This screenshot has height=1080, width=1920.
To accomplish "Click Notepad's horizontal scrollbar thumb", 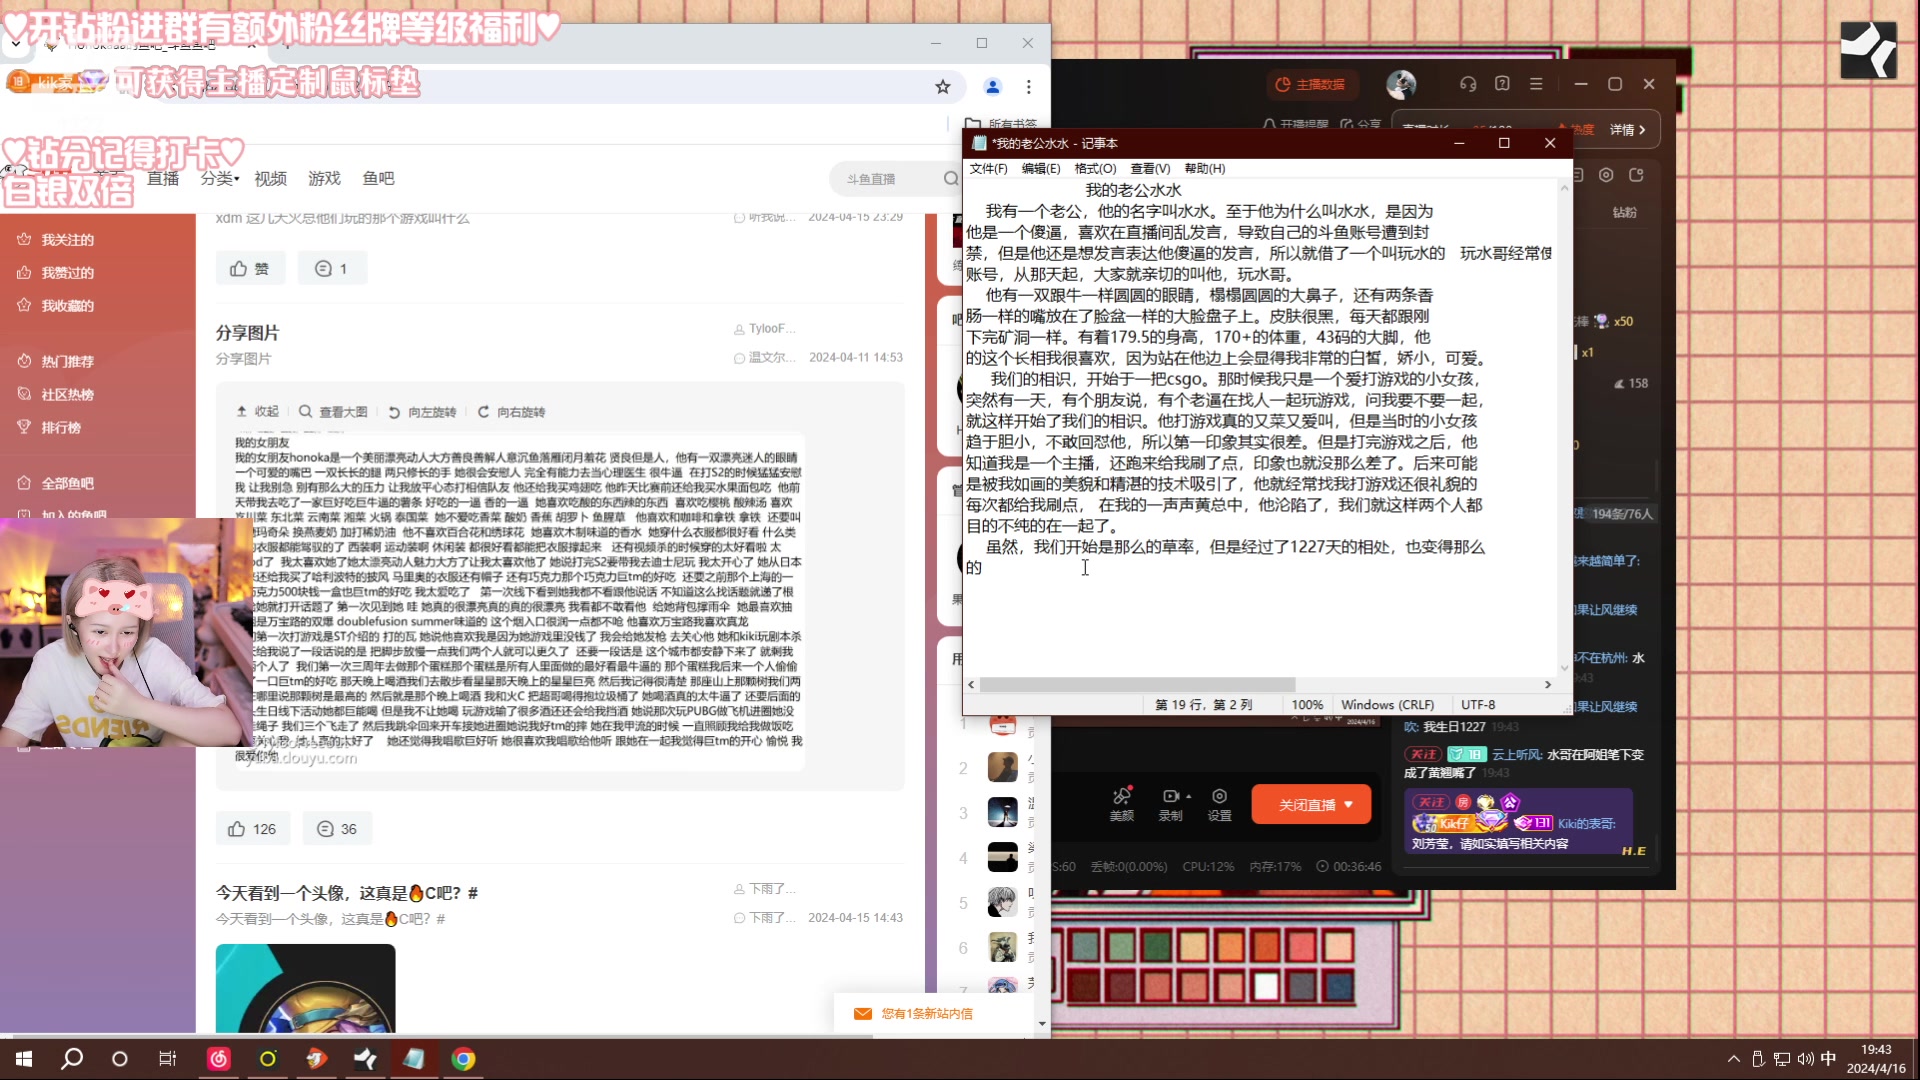I will pos(1137,685).
